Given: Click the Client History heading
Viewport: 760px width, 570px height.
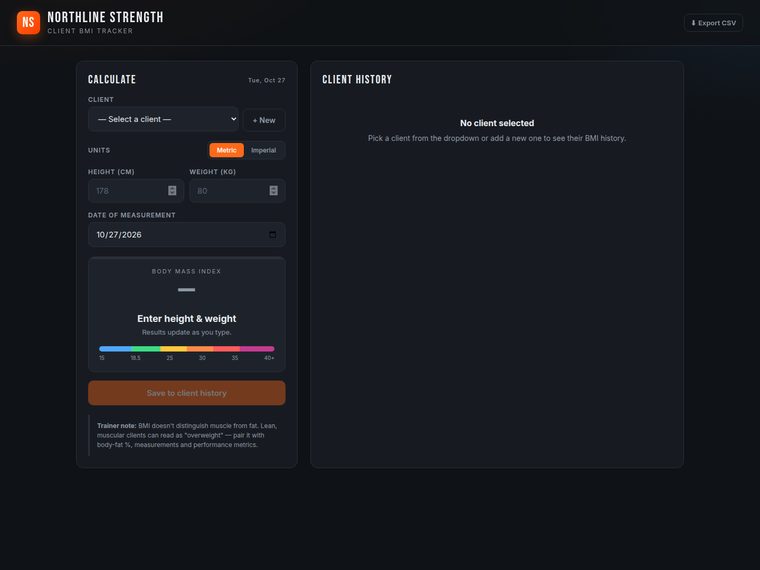Looking at the screenshot, I should [x=357, y=79].
